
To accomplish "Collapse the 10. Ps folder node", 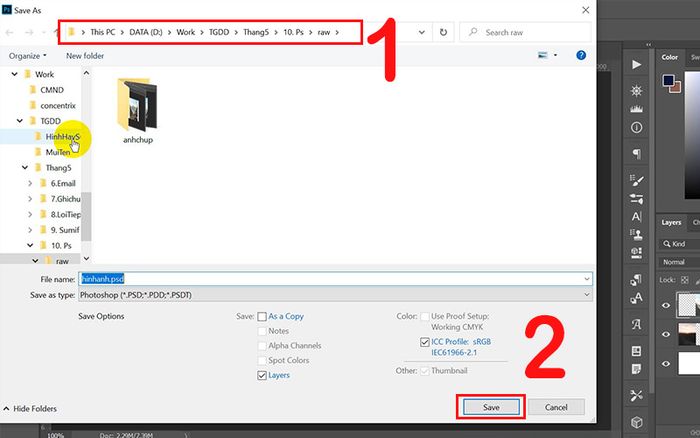I will pos(30,246).
